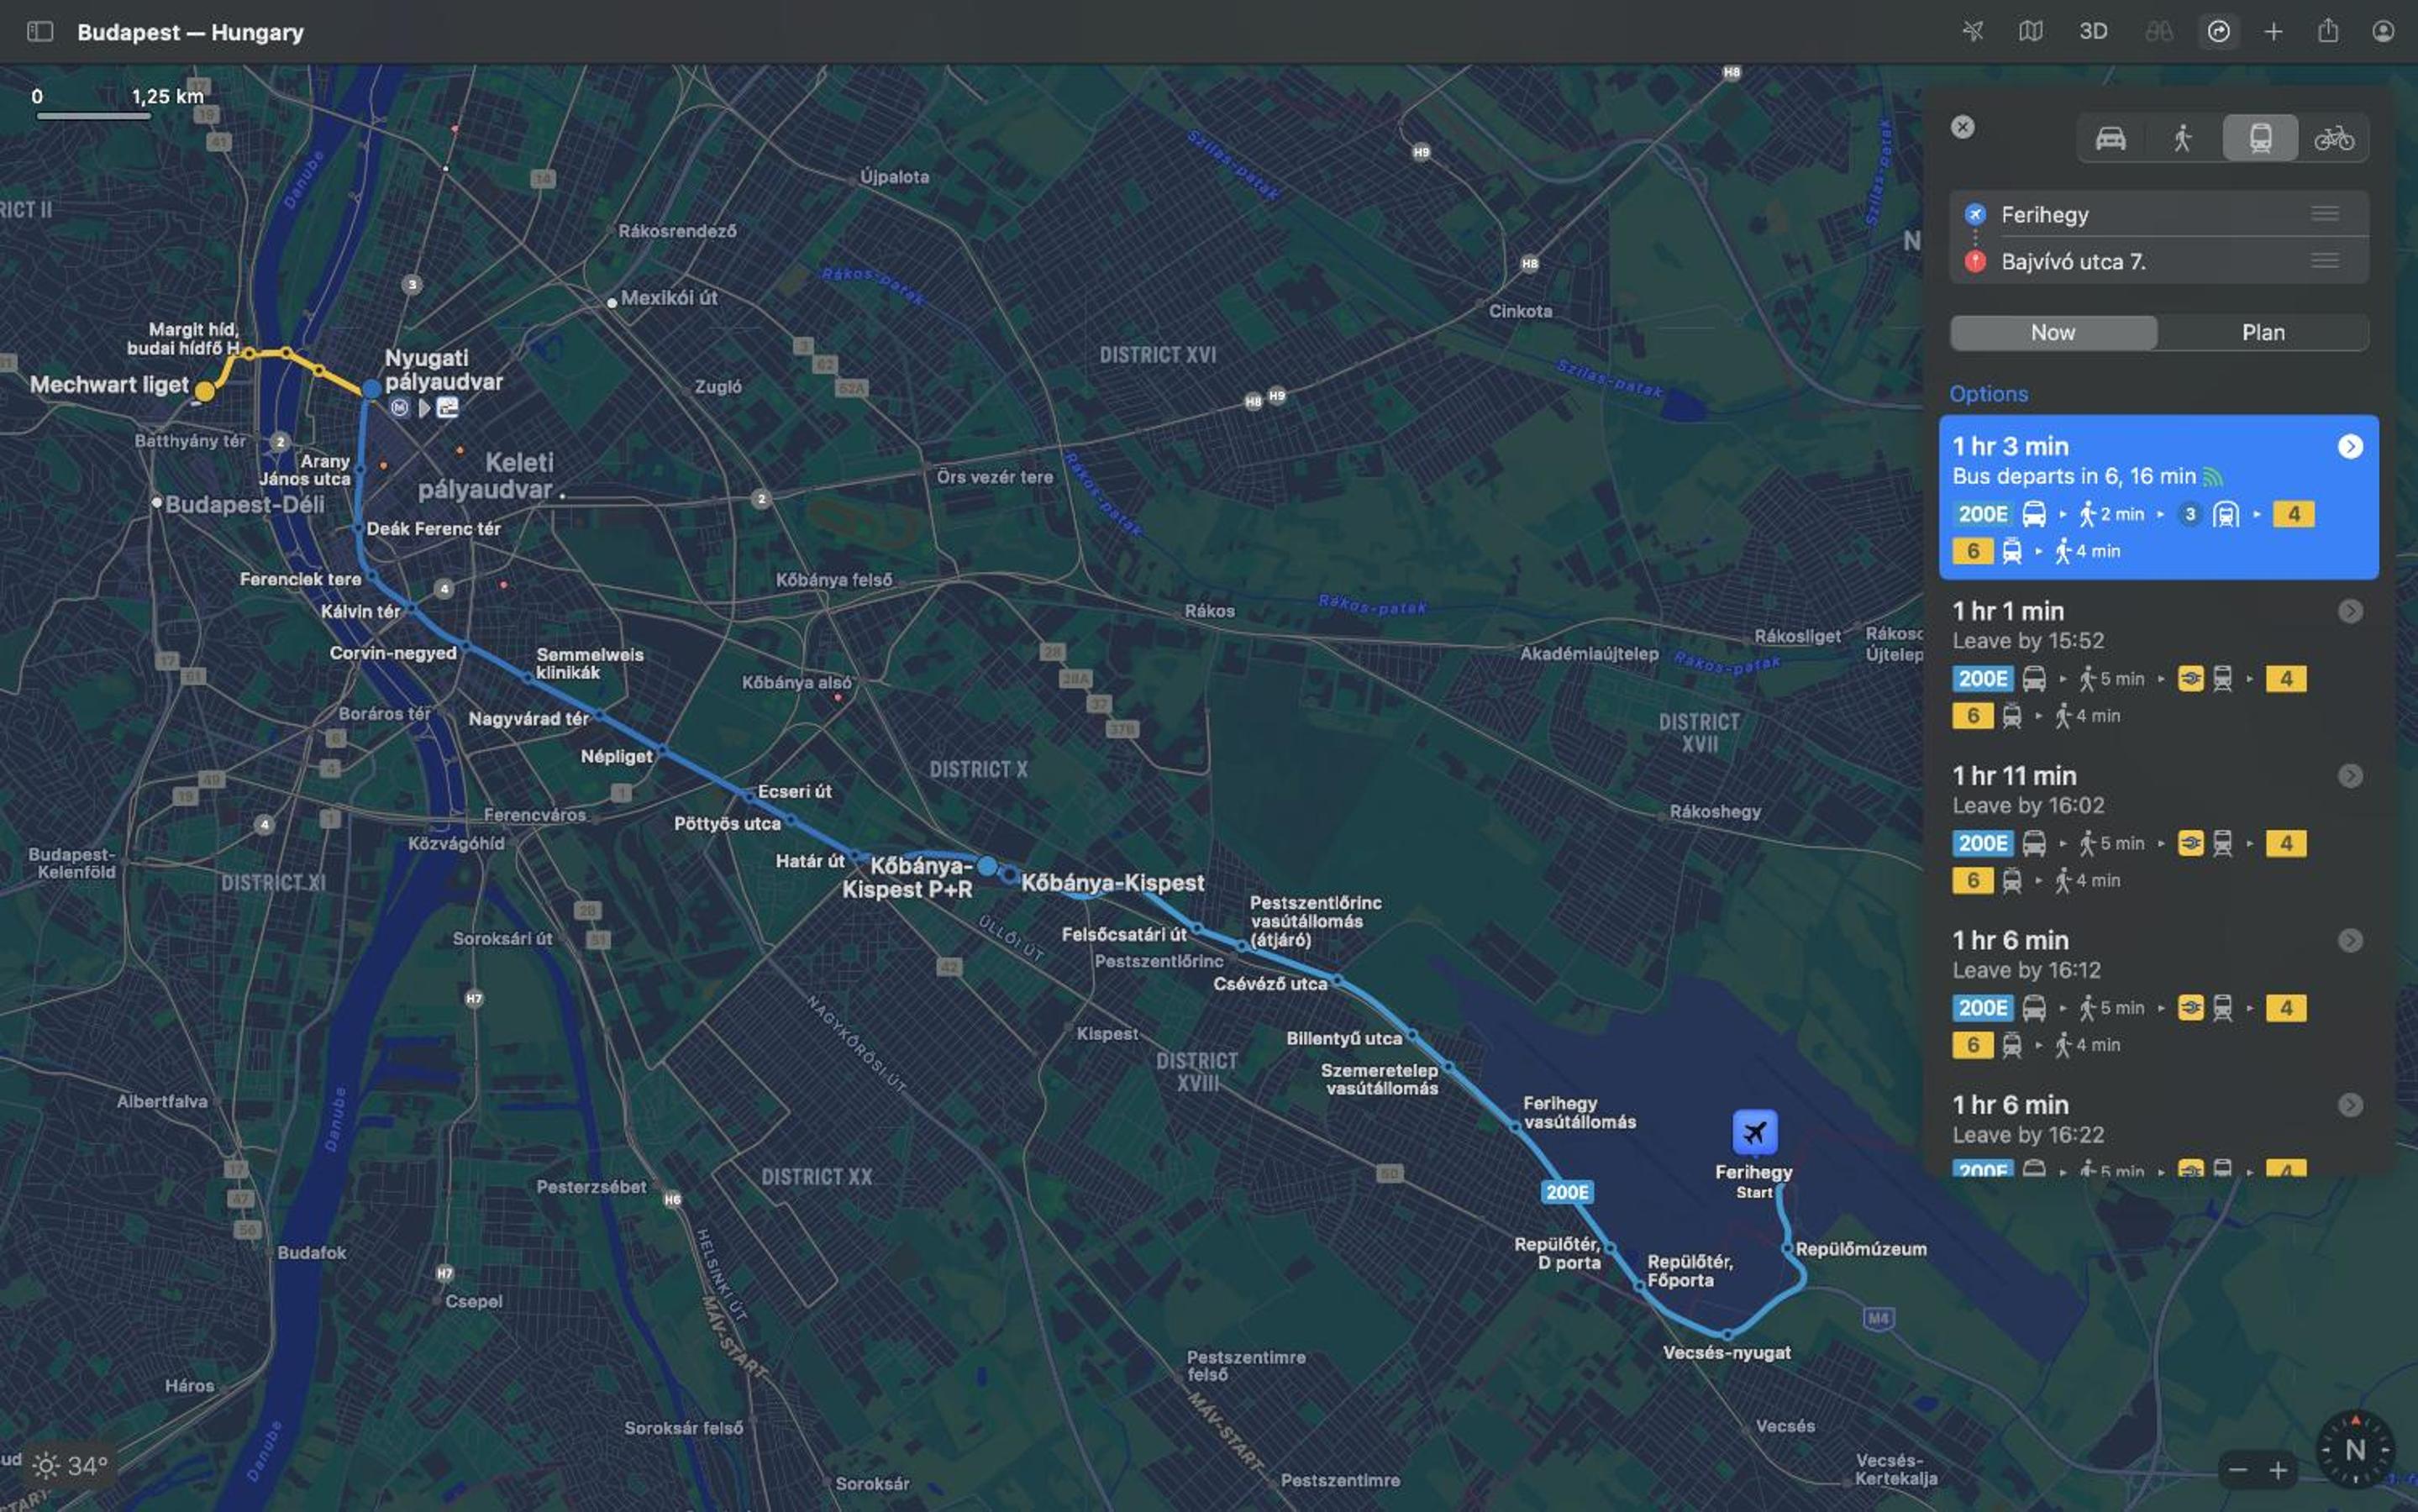Open the share menu icon
Screen dimensions: 2418x1512
[2328, 31]
